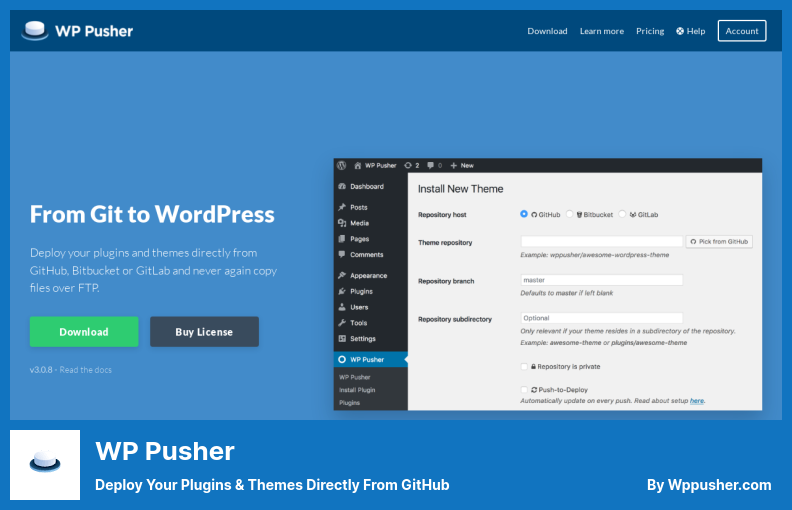Viewport: 792px width, 510px height.
Task: Click the Buy License button
Action: [204, 332]
